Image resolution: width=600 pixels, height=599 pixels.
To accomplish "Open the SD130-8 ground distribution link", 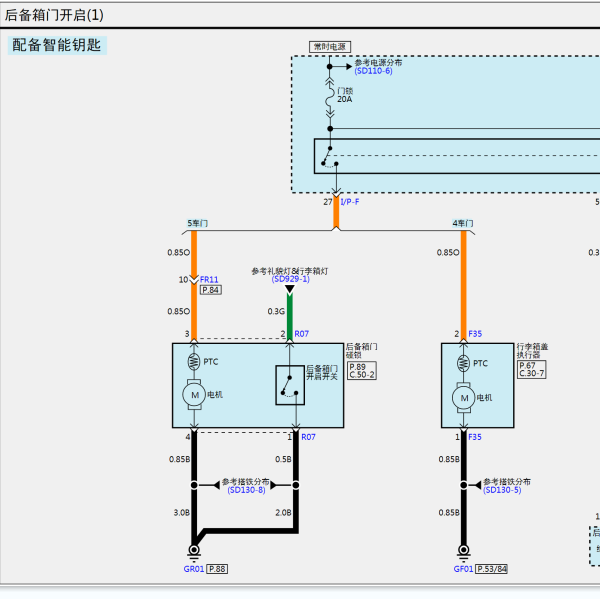I will pos(246,490).
